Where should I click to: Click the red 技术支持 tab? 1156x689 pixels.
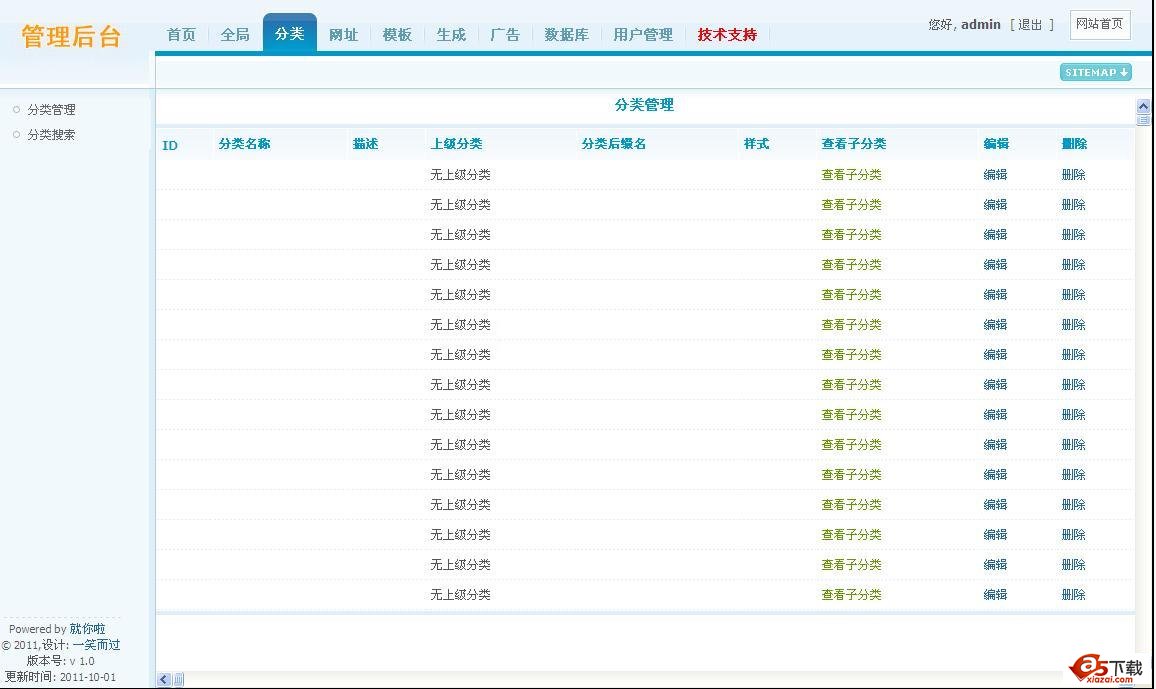pos(727,34)
